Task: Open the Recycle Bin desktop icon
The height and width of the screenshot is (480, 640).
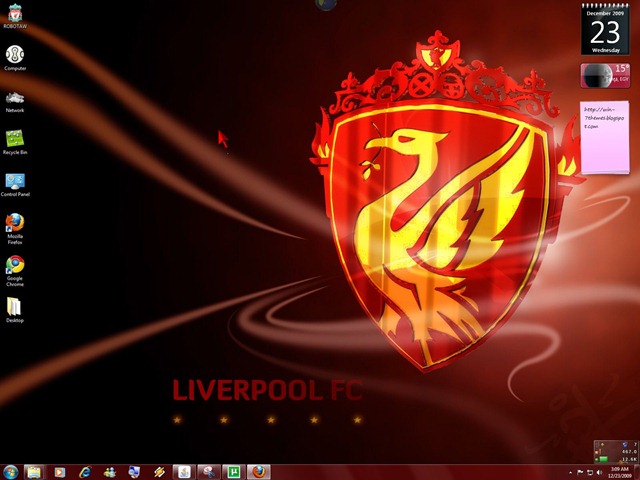Action: coord(15,142)
